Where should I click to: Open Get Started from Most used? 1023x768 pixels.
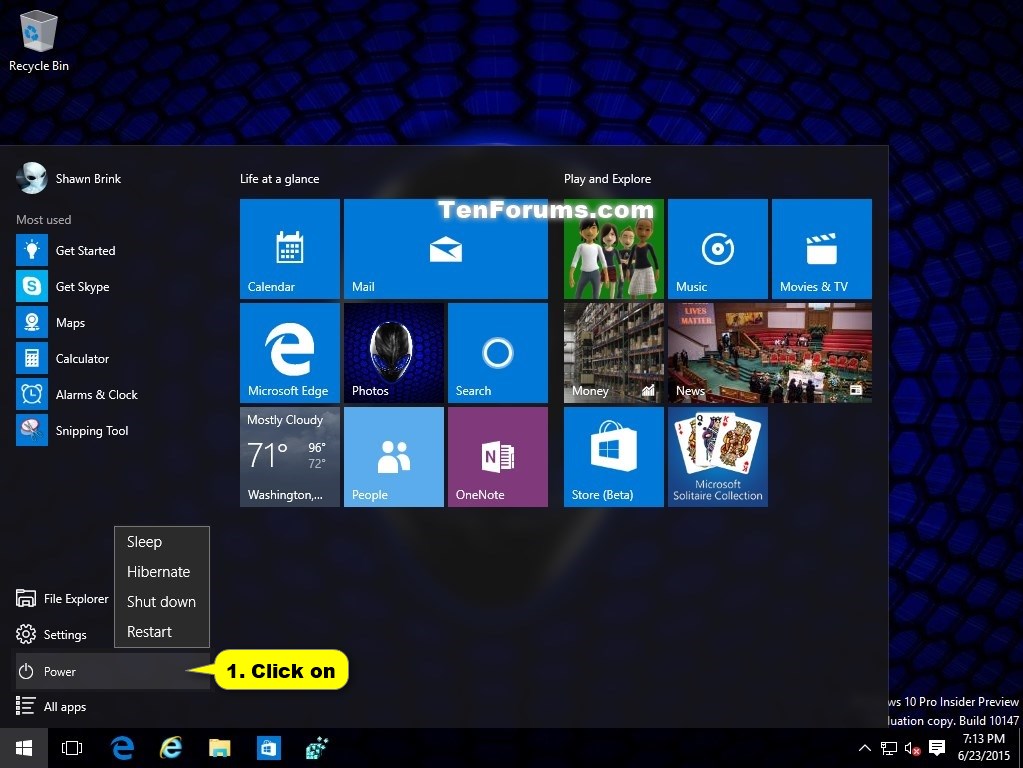point(84,250)
